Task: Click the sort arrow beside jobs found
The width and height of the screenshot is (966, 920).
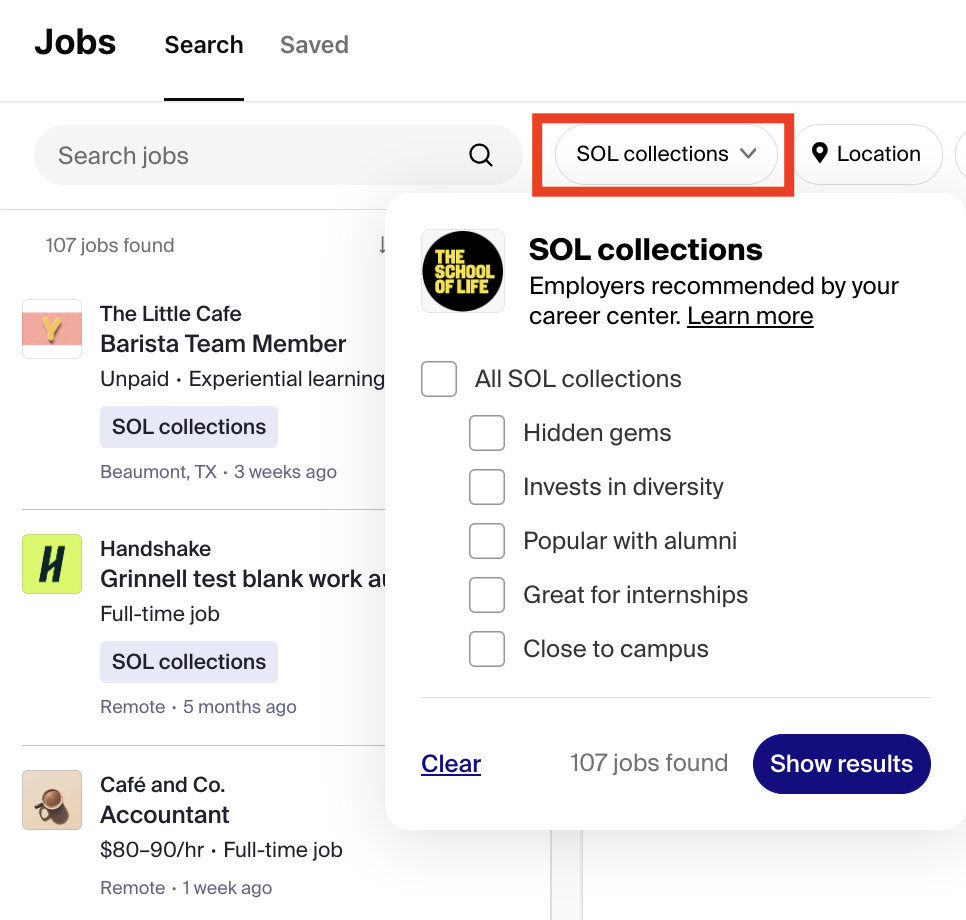Action: click(x=382, y=245)
